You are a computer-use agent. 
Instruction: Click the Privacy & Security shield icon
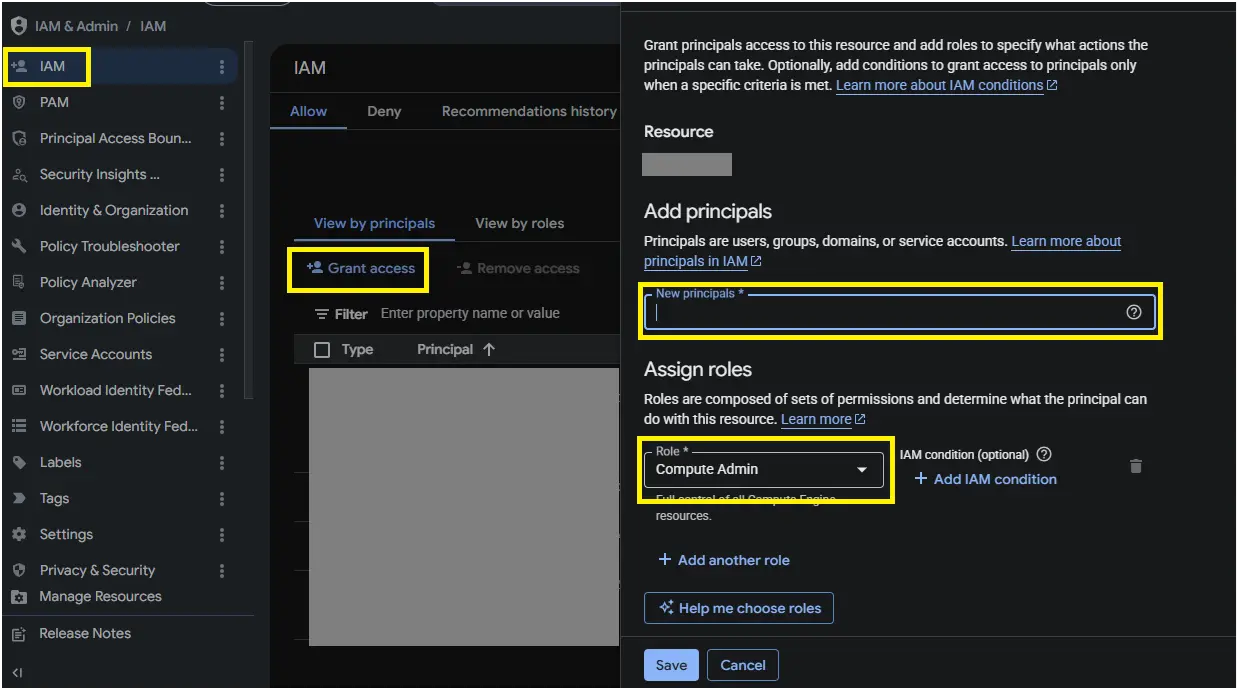18,570
